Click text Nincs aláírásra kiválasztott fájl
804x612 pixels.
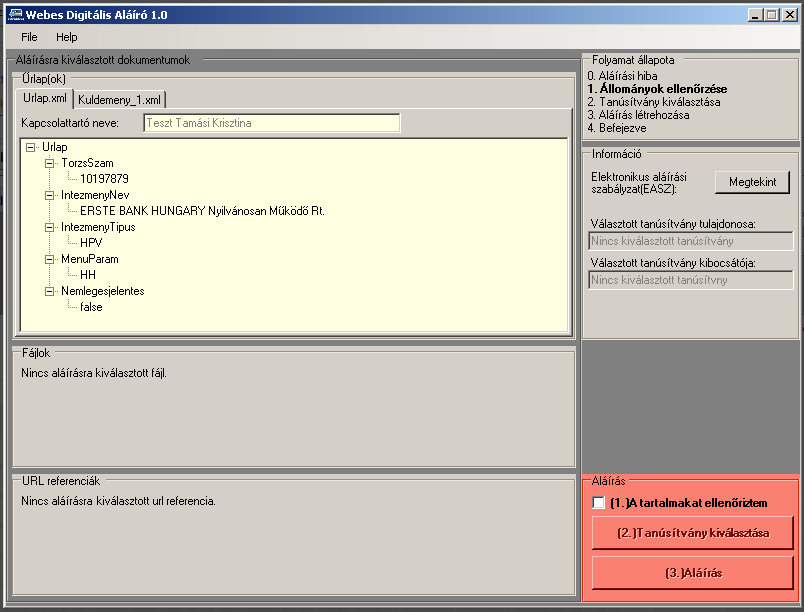coord(94,373)
